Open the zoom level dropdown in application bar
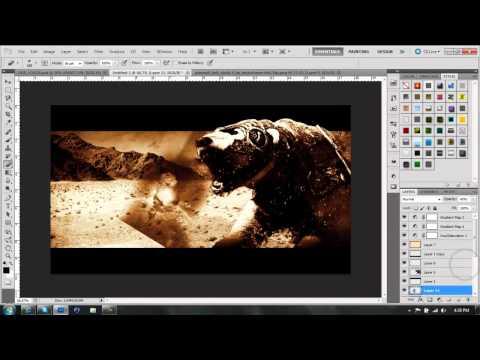The image size is (480, 360). (249, 52)
